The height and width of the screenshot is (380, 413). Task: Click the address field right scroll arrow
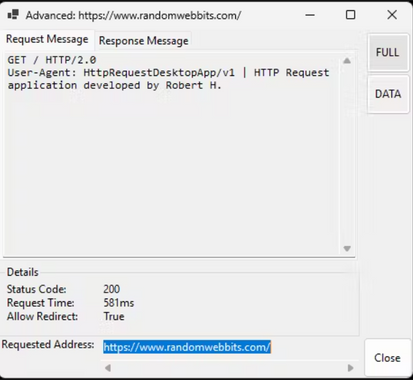coord(350,368)
